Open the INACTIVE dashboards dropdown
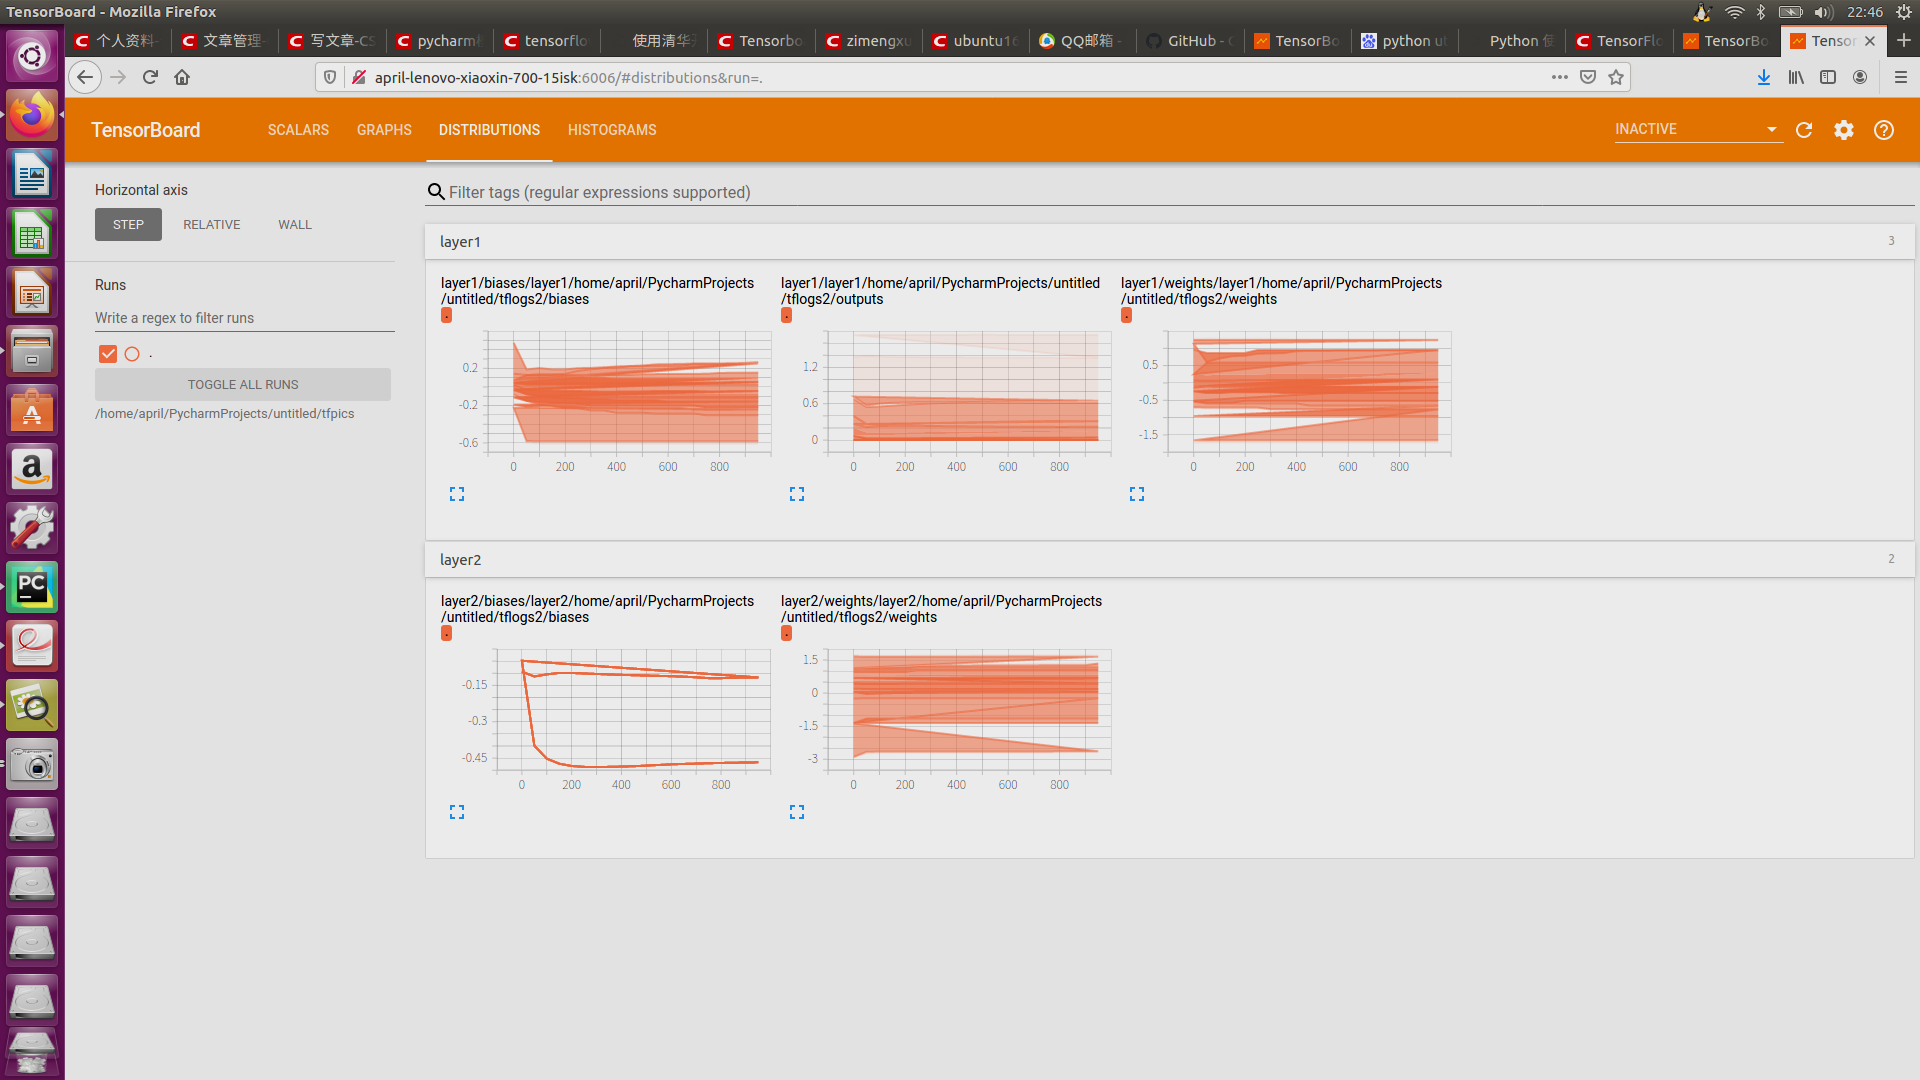Screen dimensions: 1920x1080 coord(1698,129)
